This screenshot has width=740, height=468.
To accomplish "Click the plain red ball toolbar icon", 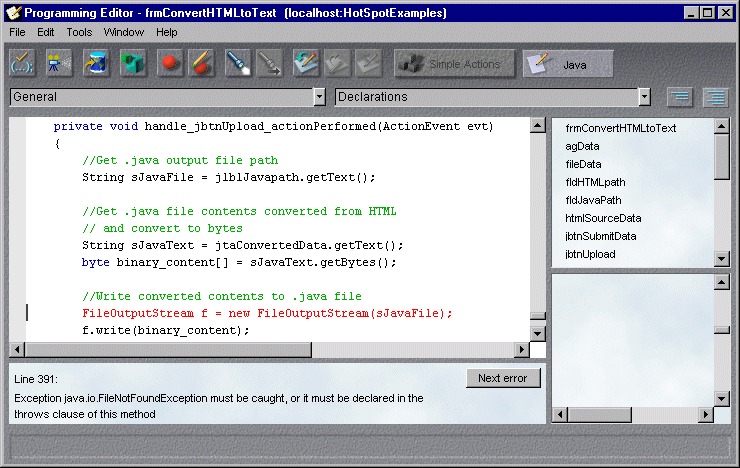I will coord(170,63).
